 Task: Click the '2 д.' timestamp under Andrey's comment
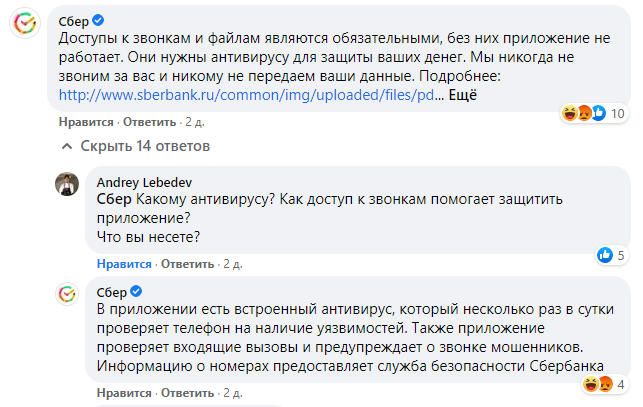(232, 264)
